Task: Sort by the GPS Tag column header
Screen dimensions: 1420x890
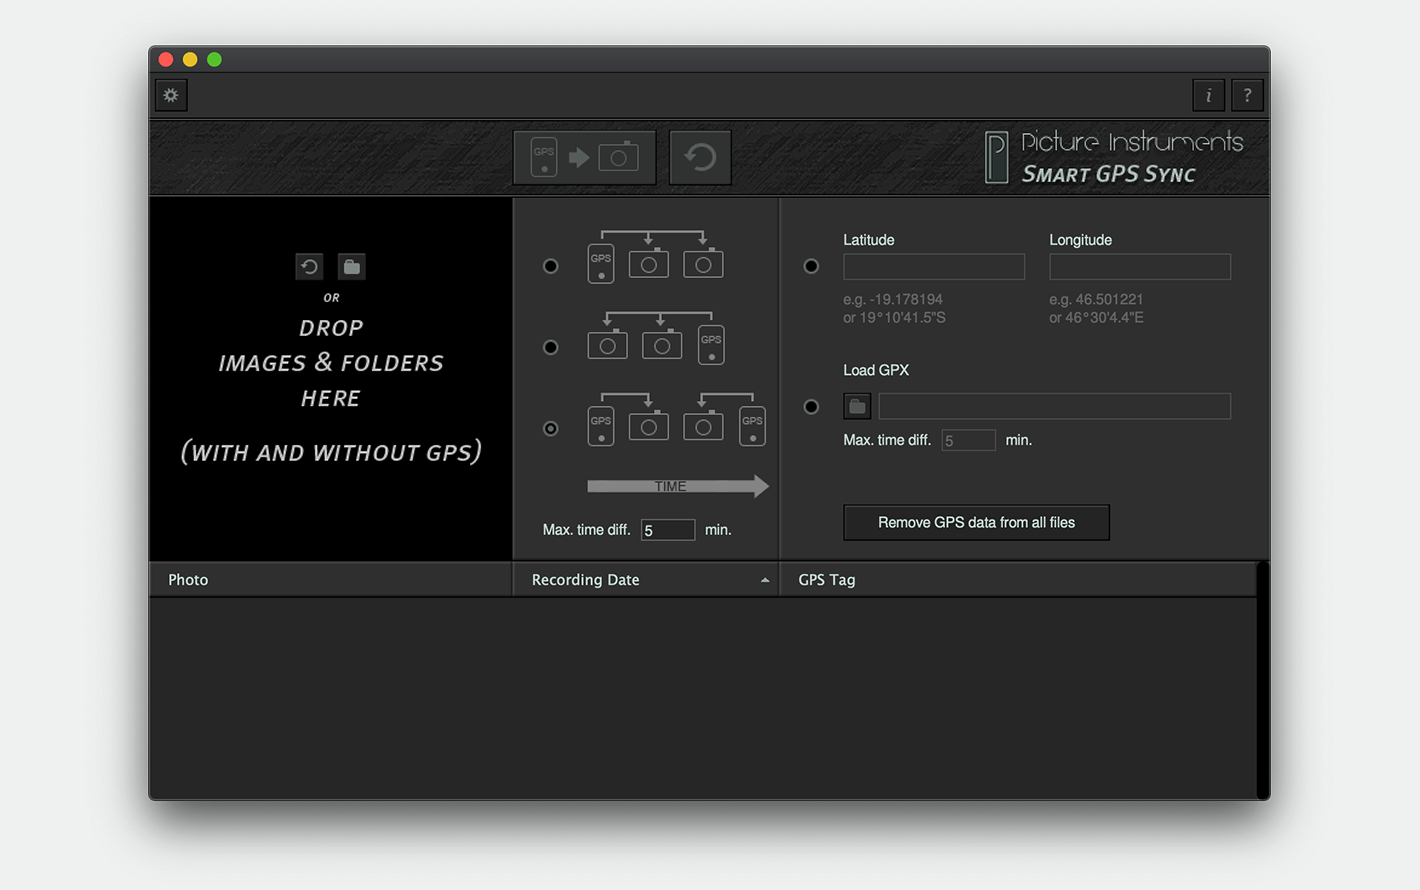Action: coord(1018,580)
